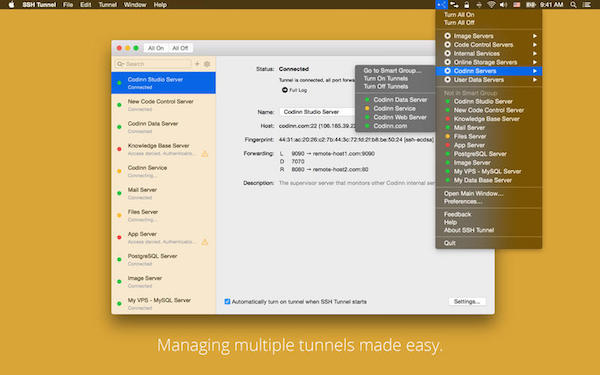
Task: Click the volume icon in the menu bar
Action: coord(504,5)
